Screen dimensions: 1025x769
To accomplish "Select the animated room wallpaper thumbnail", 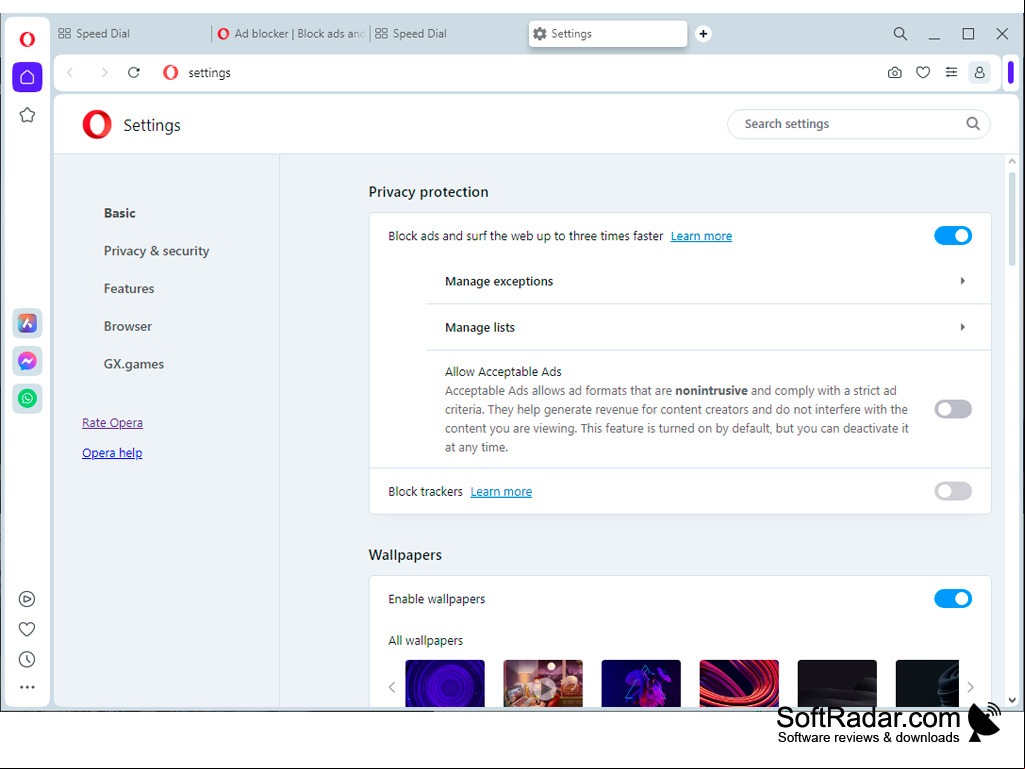I will tap(543, 683).
